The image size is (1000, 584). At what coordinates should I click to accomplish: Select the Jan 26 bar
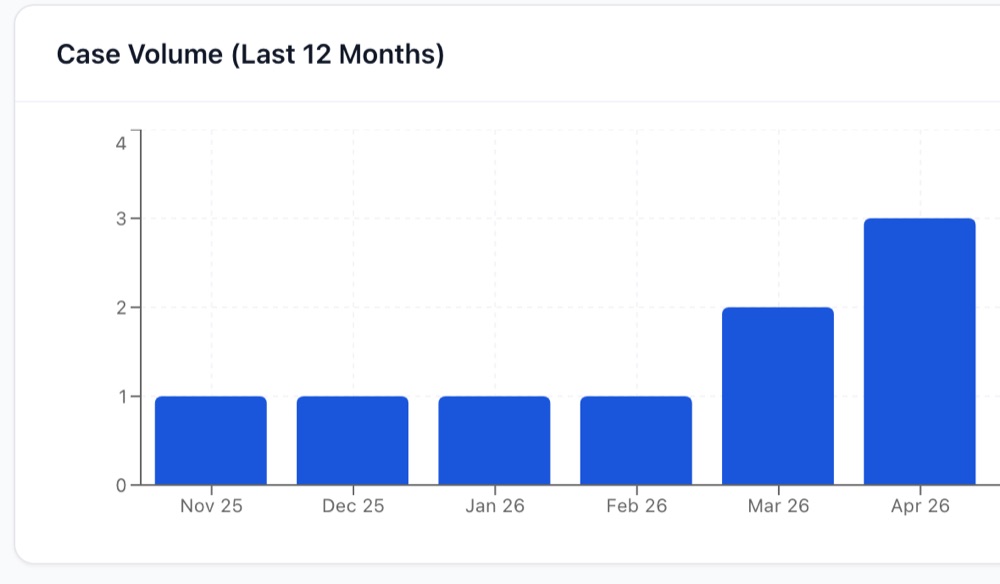(494, 441)
